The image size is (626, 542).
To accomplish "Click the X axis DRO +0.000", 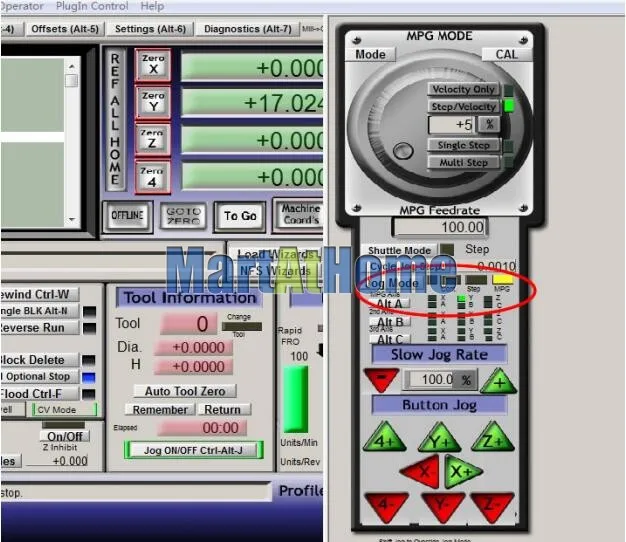I will pyautogui.click(x=252, y=67).
